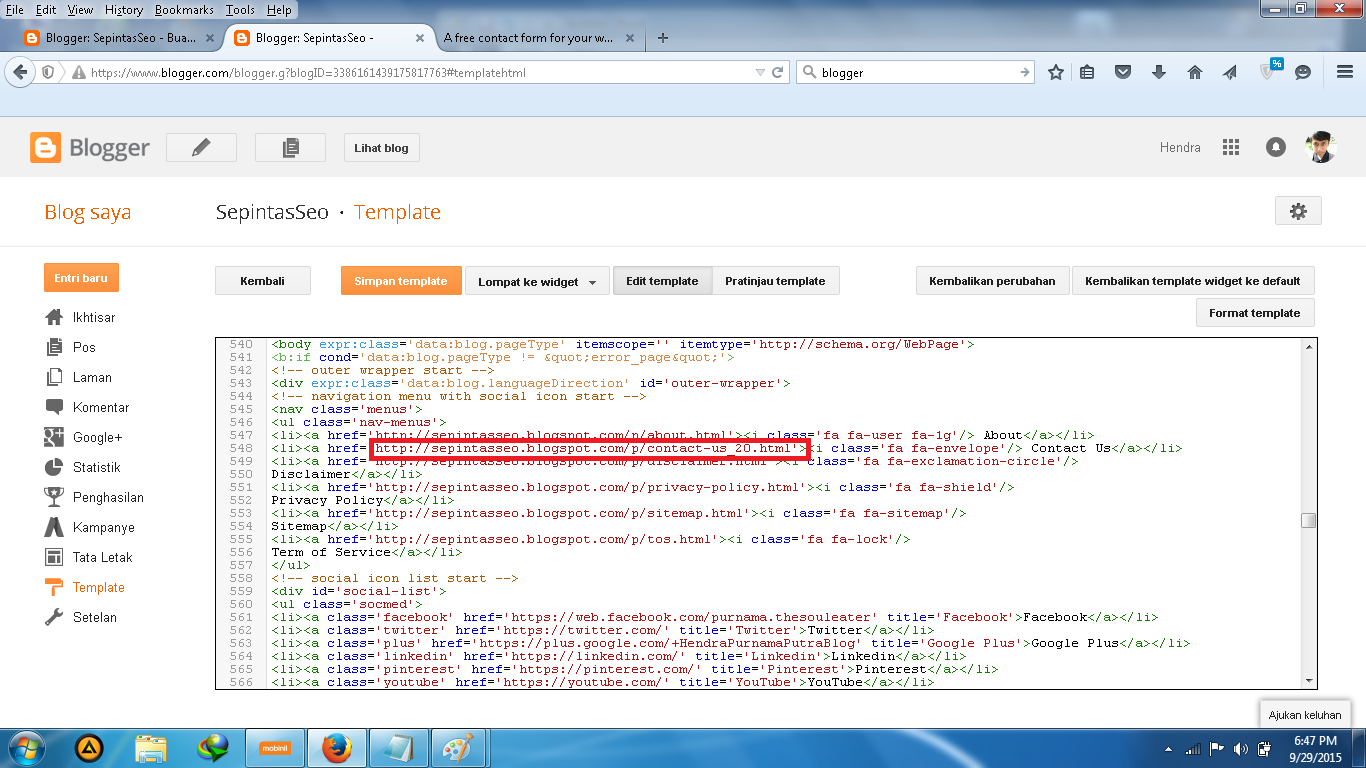
Task: Click the paper plane share icon
Action: coord(1230,72)
